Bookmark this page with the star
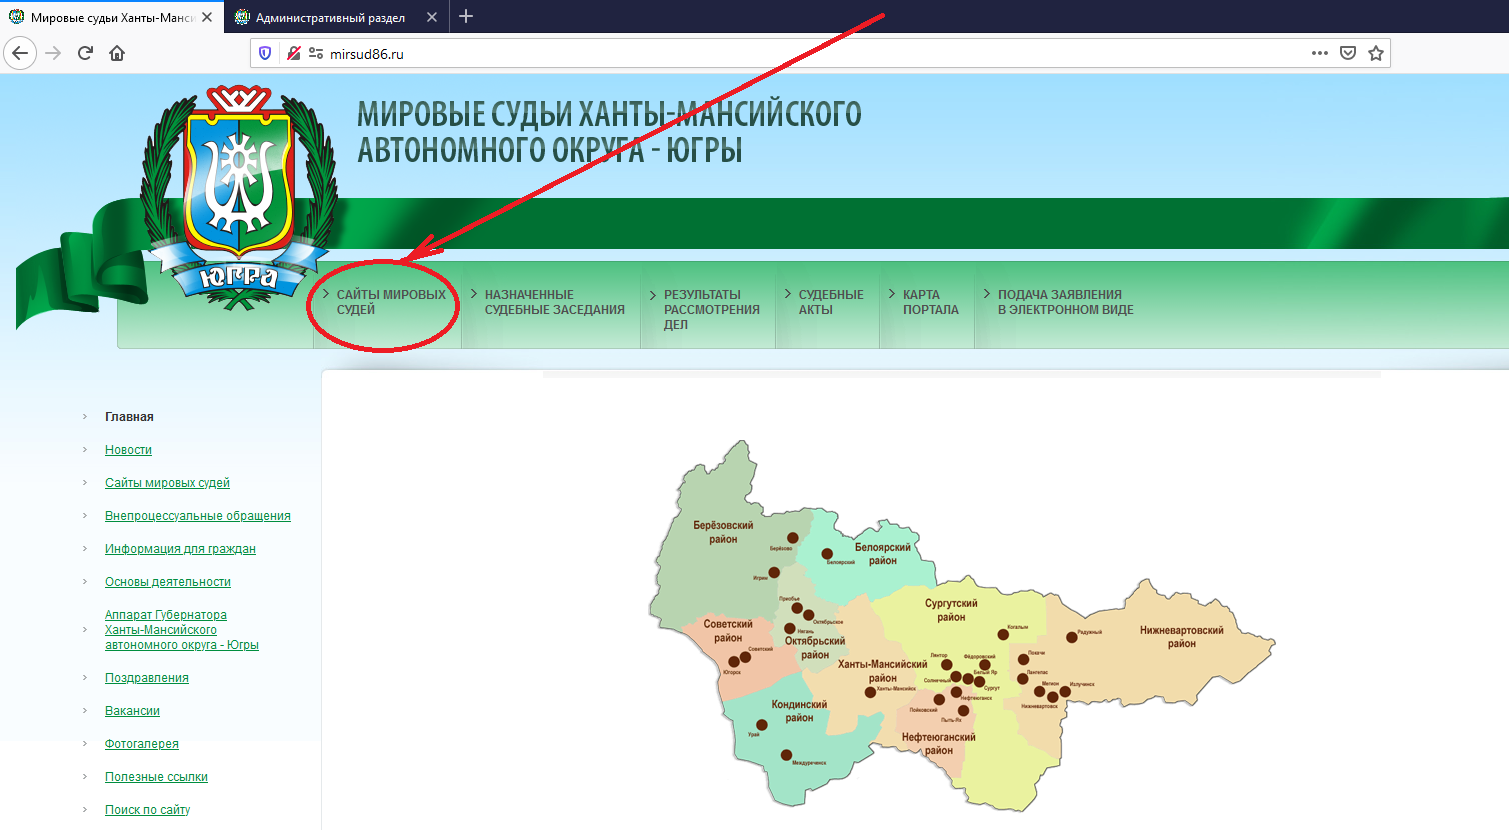The width and height of the screenshot is (1509, 830). (x=1376, y=53)
